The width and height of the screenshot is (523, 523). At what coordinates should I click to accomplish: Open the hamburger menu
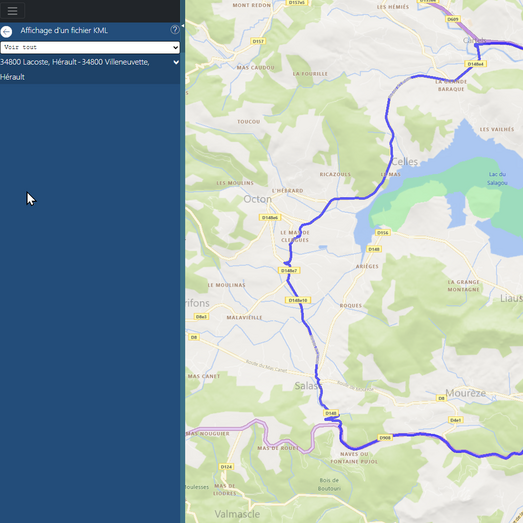pos(12,11)
